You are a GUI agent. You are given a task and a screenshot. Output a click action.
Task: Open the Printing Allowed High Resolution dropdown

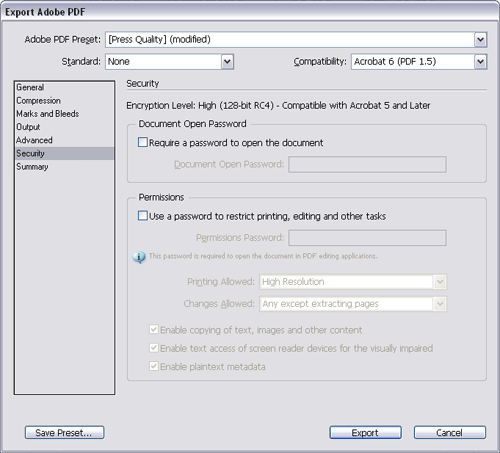(353, 282)
